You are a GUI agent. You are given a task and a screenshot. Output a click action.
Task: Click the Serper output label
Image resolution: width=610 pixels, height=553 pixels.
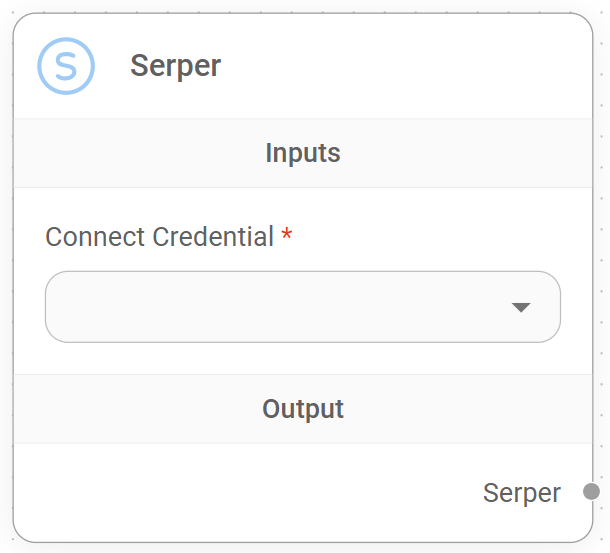[521, 493]
